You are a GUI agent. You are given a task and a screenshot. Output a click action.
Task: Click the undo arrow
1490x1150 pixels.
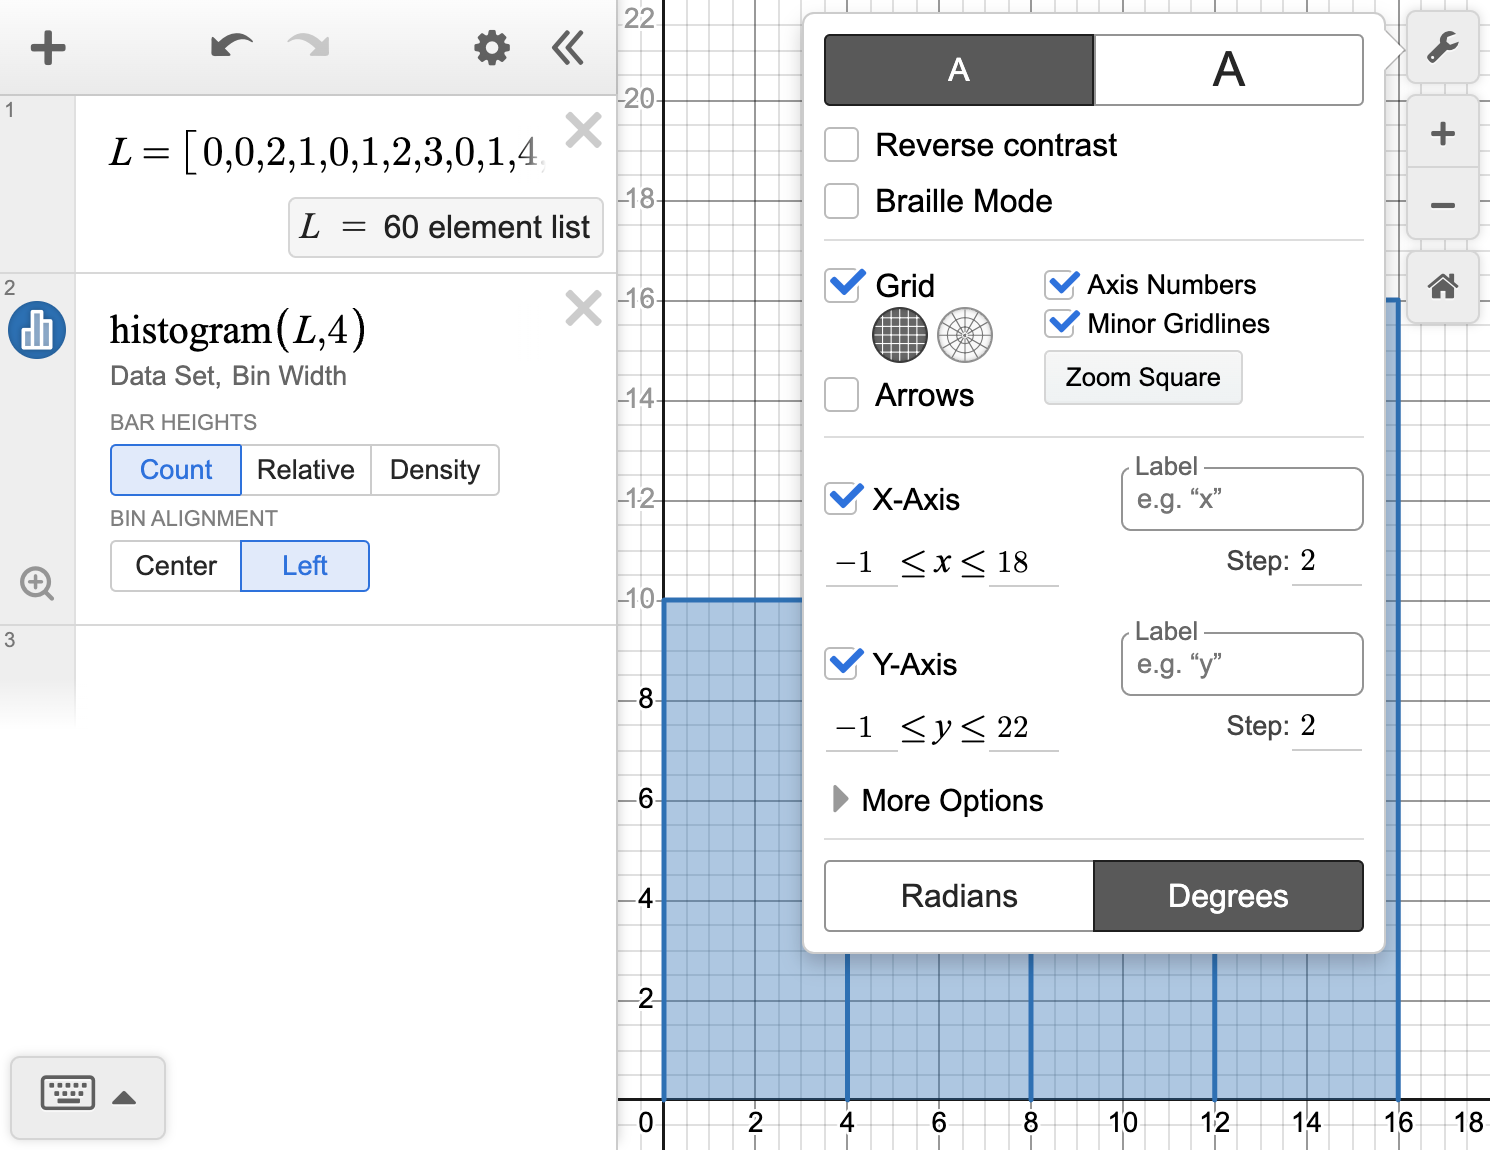(x=231, y=46)
